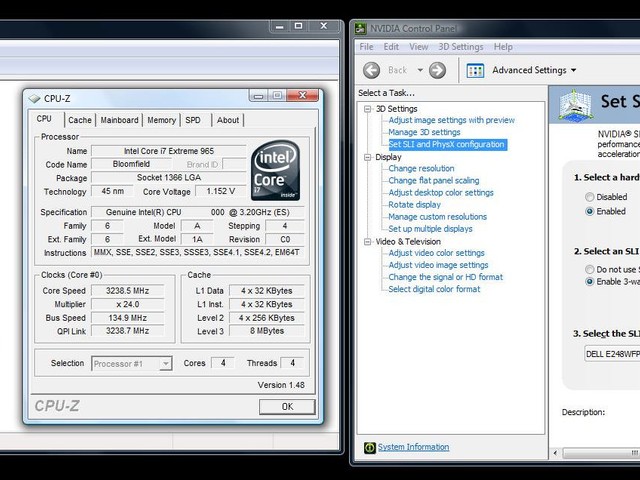Open the File menu
The height and width of the screenshot is (480, 640).
click(x=366, y=47)
